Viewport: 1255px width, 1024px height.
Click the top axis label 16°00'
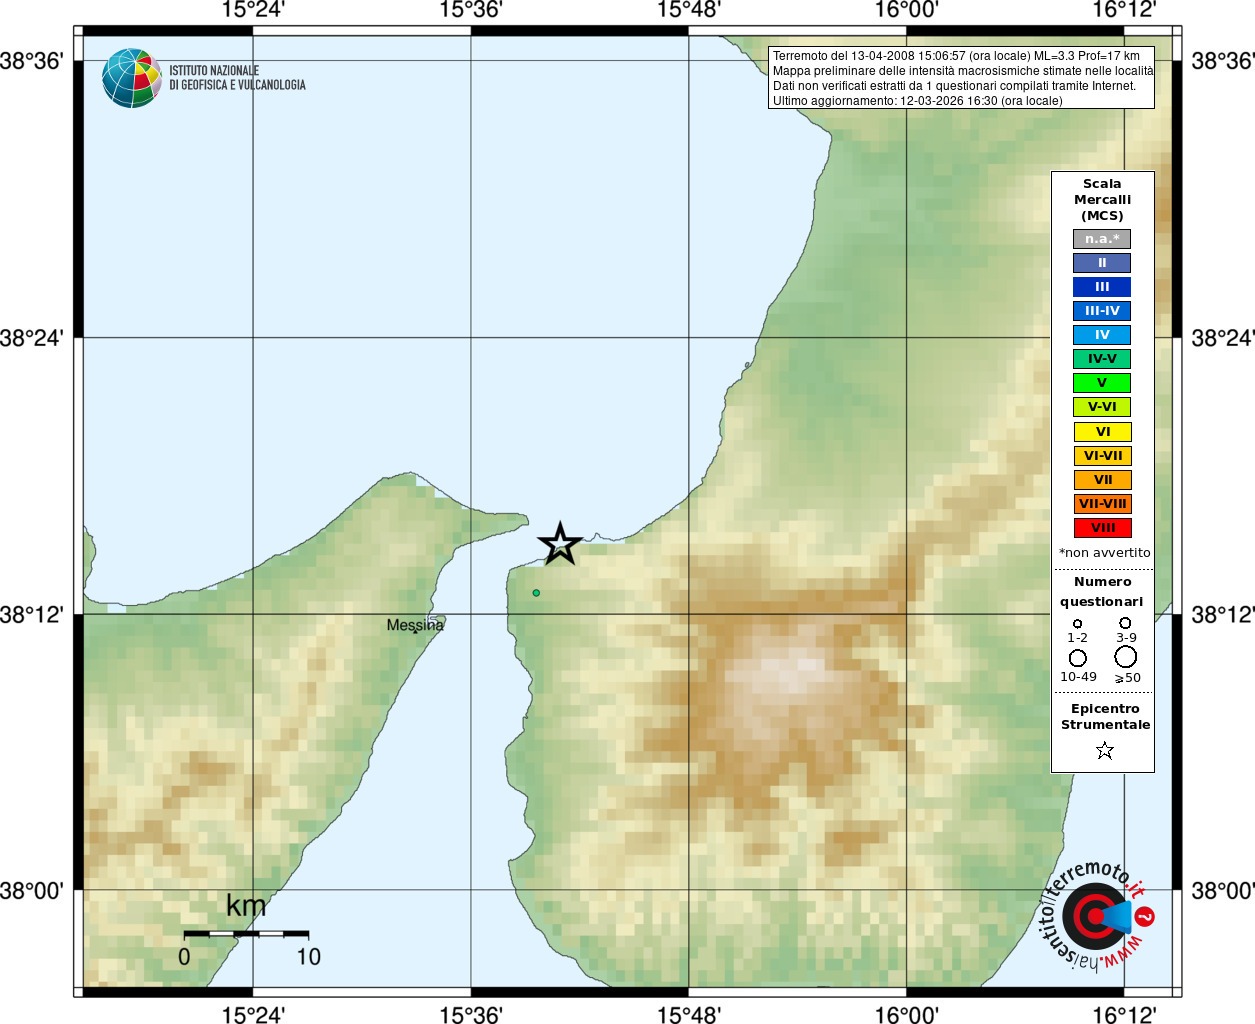pos(907,10)
